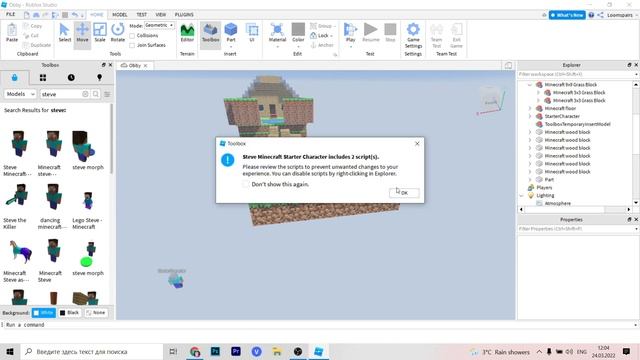640x360 pixels.
Task: Click the Windows taskbar search box
Action: (x=91, y=351)
